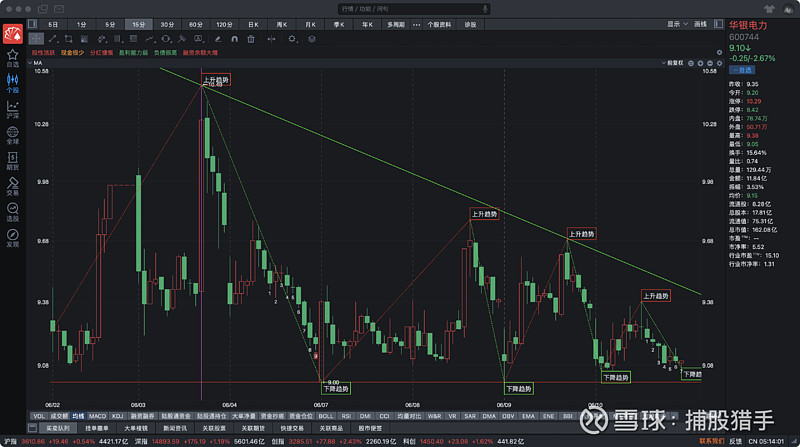Viewport: 800px width, 447px height.
Task: Click 联系我们 contact link in status bar
Action: [x=711, y=441]
